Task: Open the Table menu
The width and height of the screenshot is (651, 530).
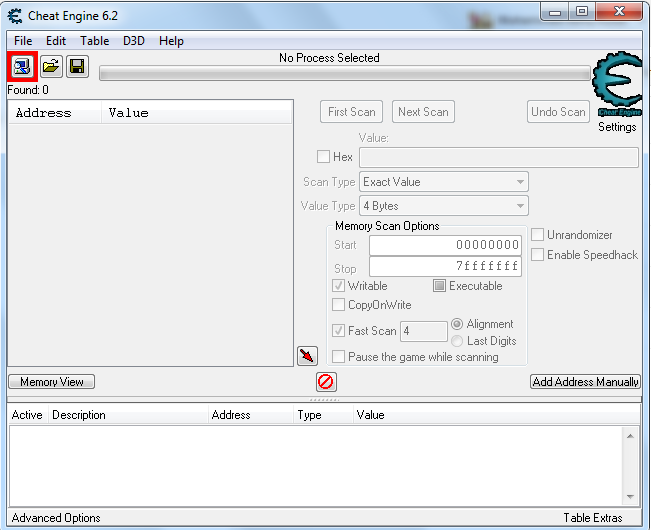Action: pos(95,41)
